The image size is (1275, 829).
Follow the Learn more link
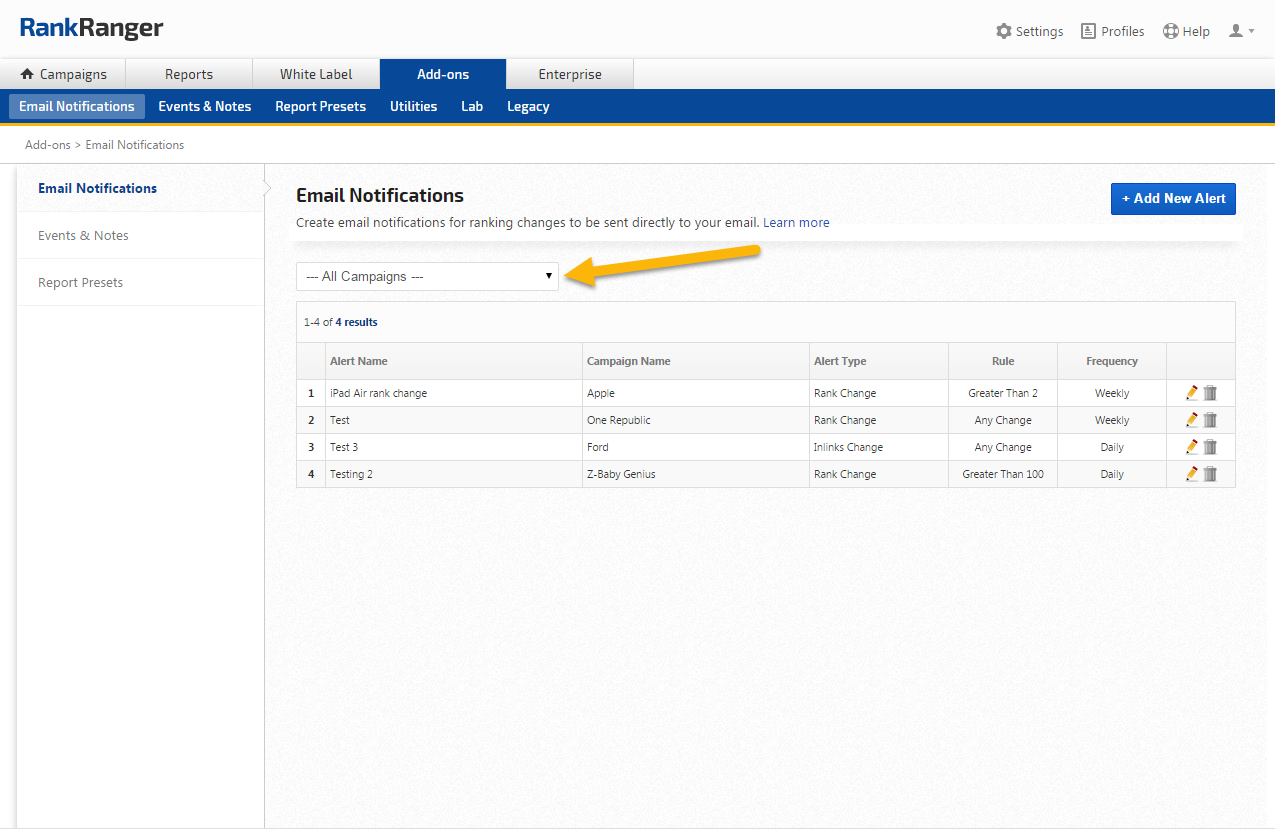(x=796, y=223)
